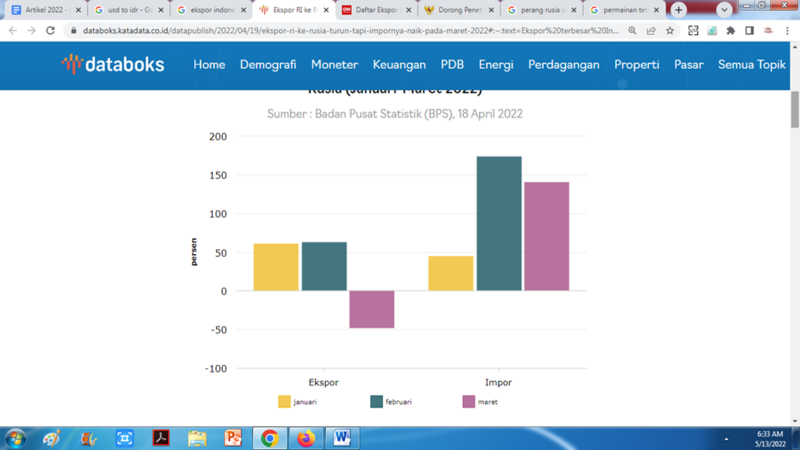This screenshot has height=450, width=800.
Task: Click the page vertical scrollbar
Action: pyautogui.click(x=794, y=250)
